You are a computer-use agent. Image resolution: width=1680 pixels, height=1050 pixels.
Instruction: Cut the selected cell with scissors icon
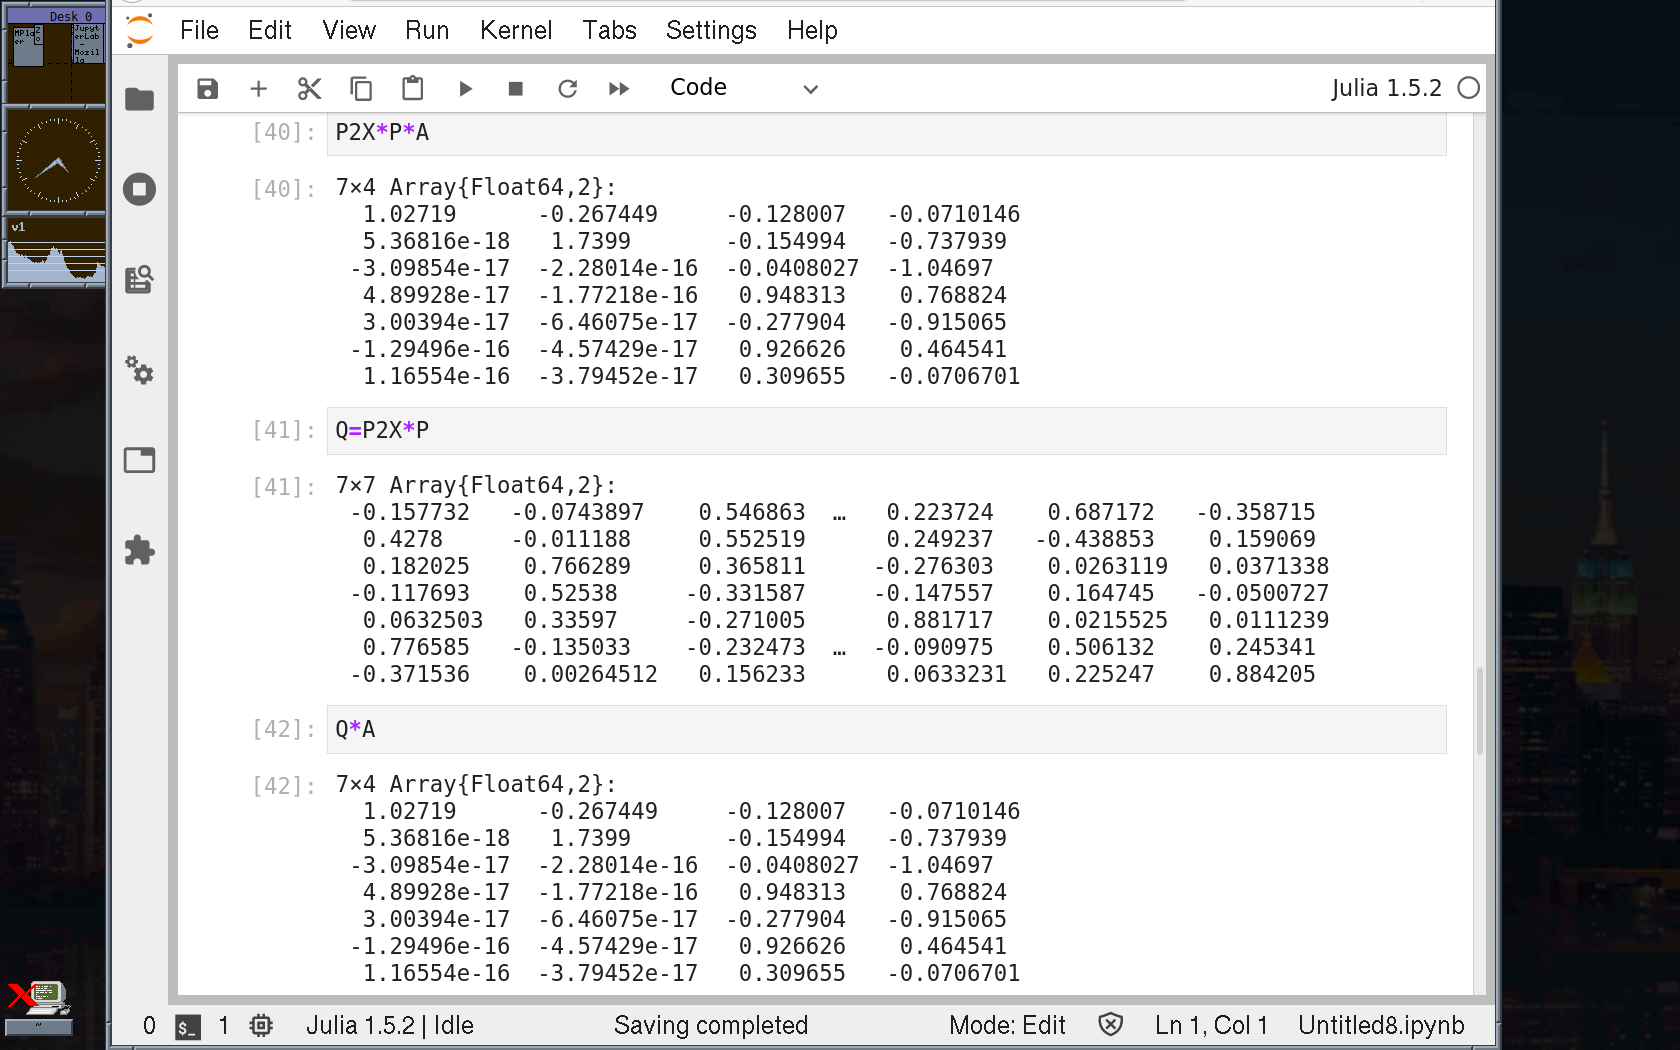pos(309,89)
